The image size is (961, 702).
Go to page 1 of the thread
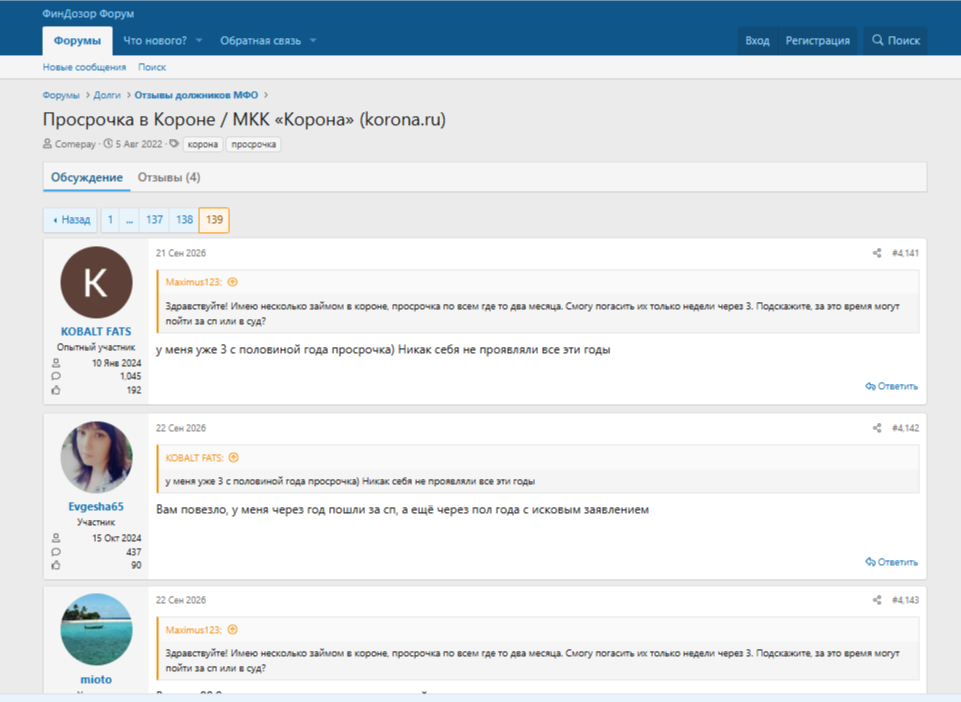(110, 220)
